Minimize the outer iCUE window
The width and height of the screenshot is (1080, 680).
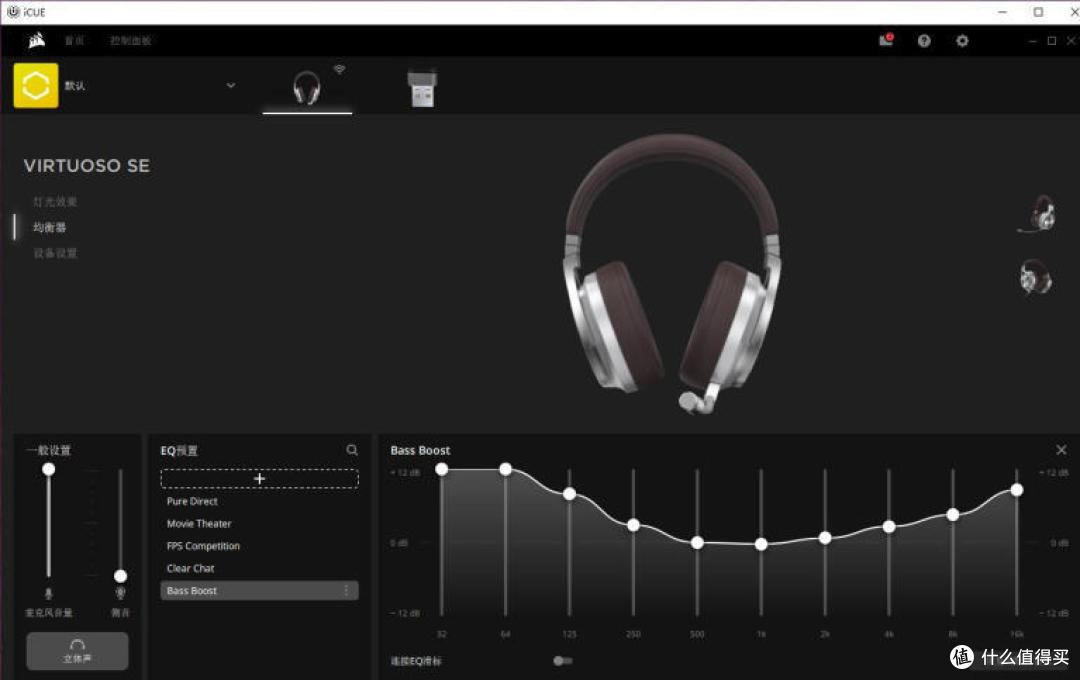click(1002, 12)
